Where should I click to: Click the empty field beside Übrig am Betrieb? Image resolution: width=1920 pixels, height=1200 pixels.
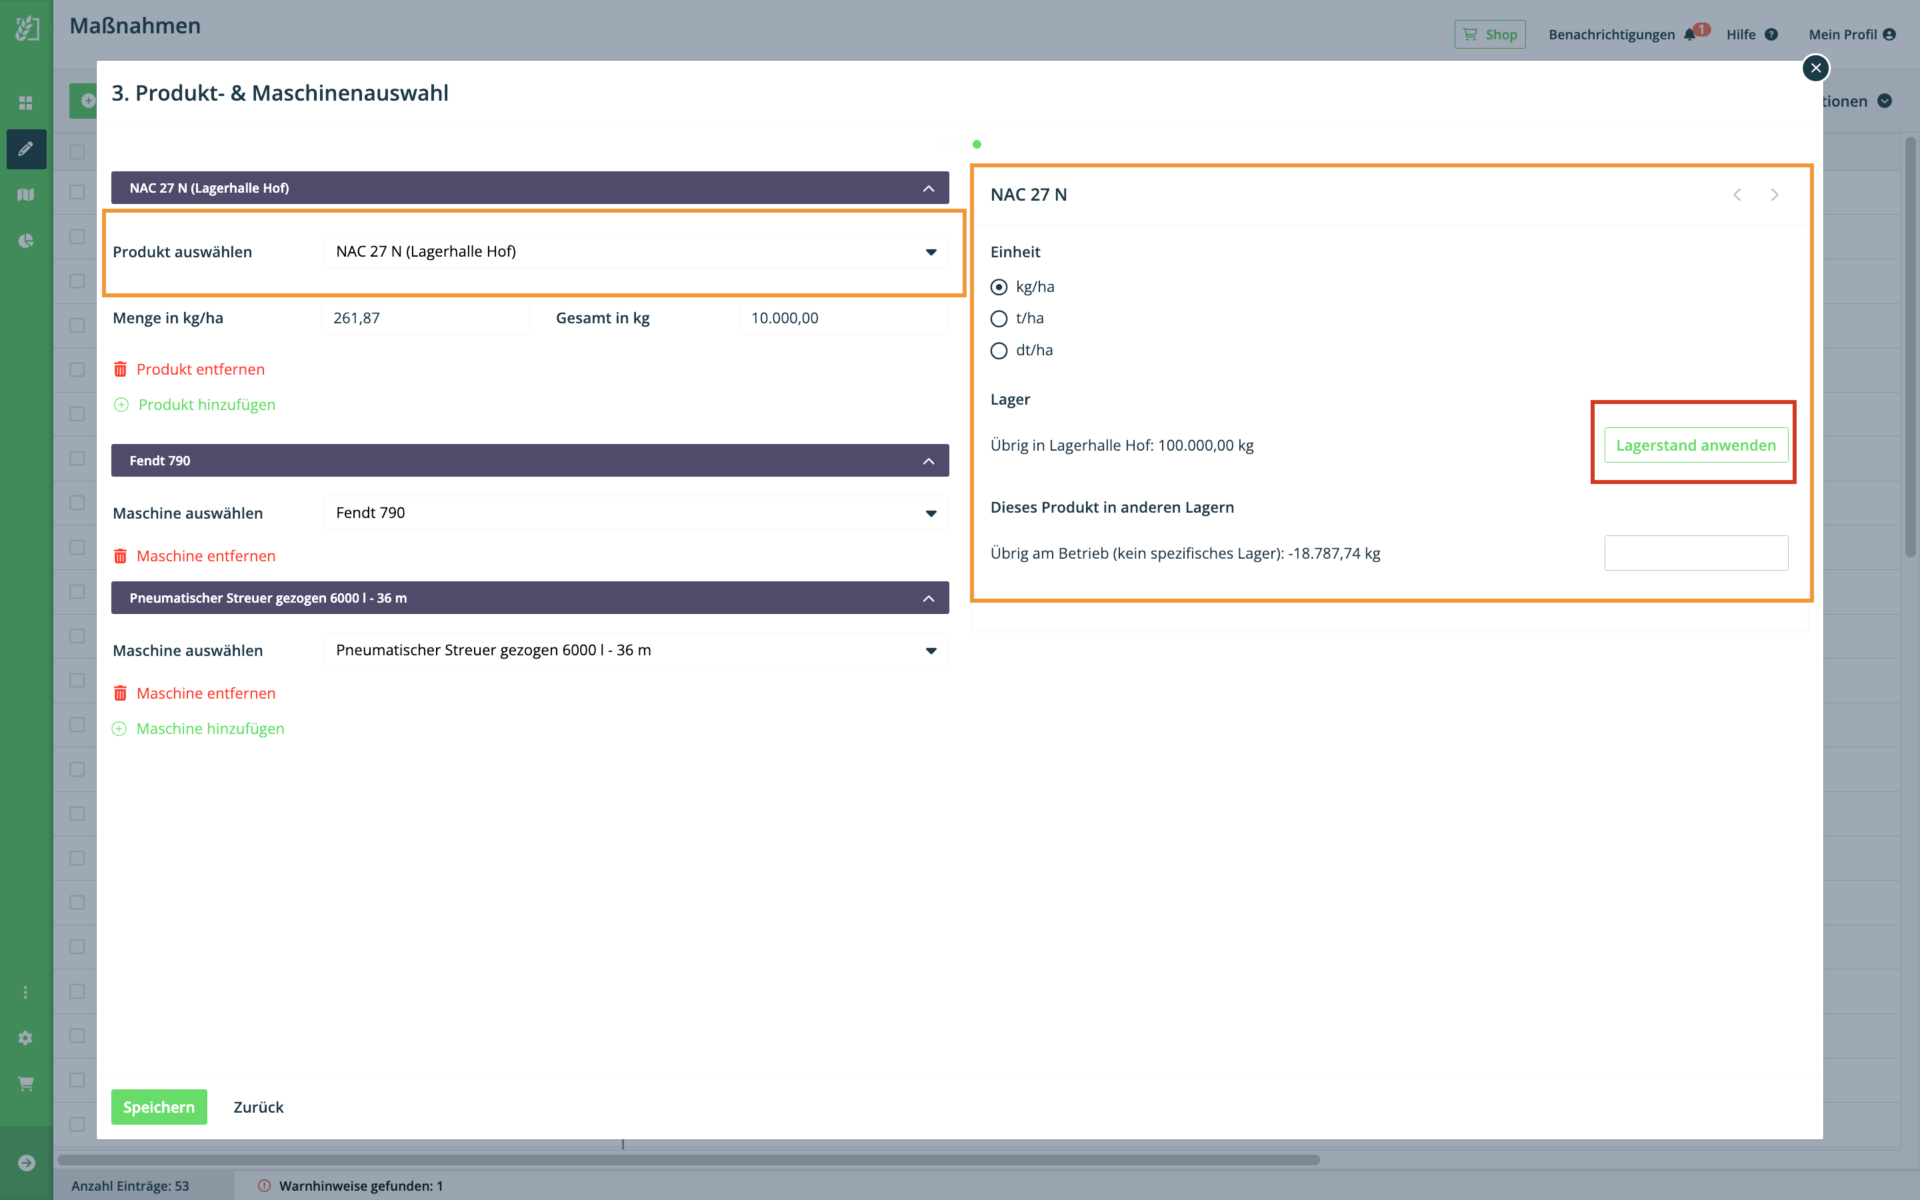(1696, 553)
